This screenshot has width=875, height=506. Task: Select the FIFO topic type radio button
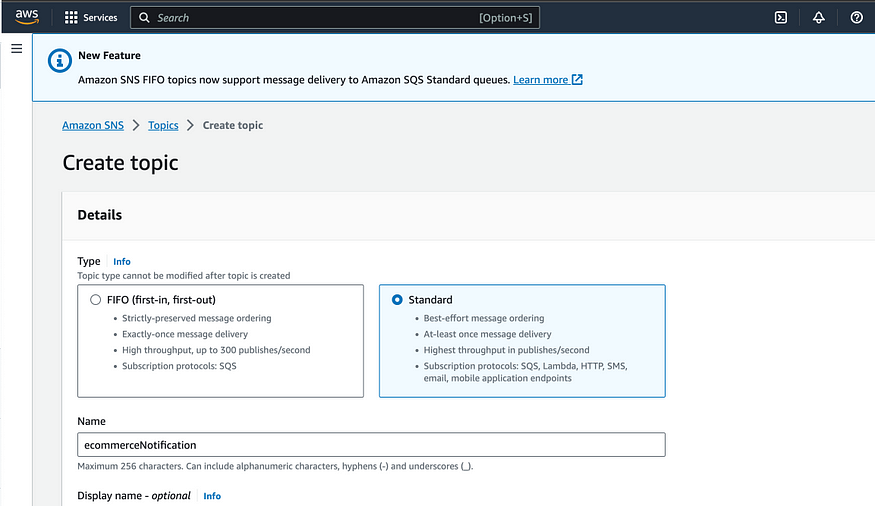(x=95, y=299)
